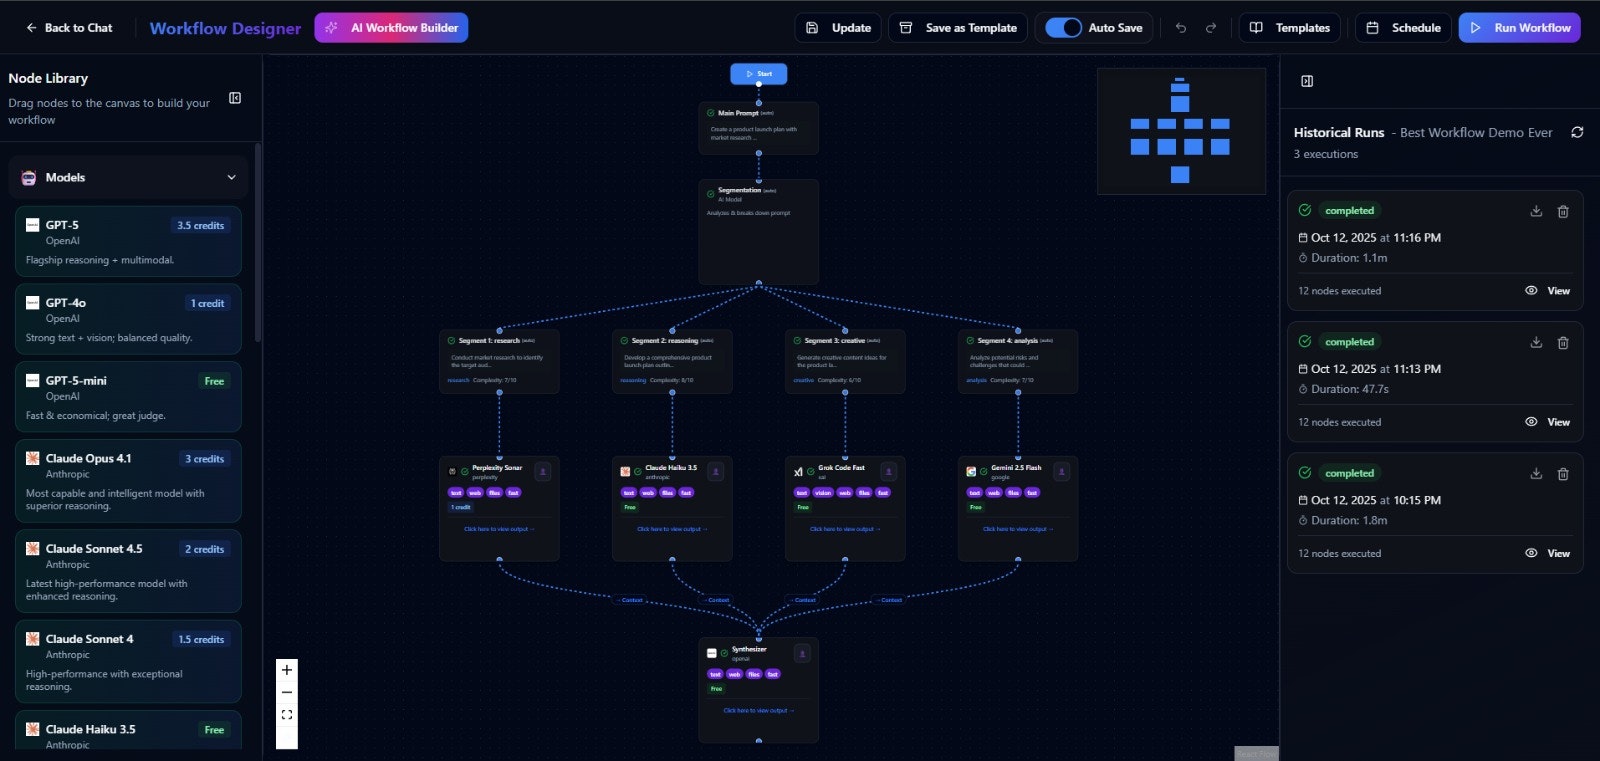Click the Workflow Designer title

pyautogui.click(x=225, y=28)
